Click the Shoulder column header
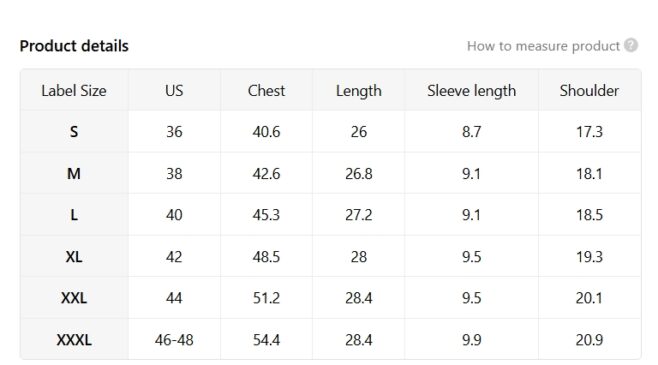Viewport: 658px width, 365px height. click(x=589, y=91)
